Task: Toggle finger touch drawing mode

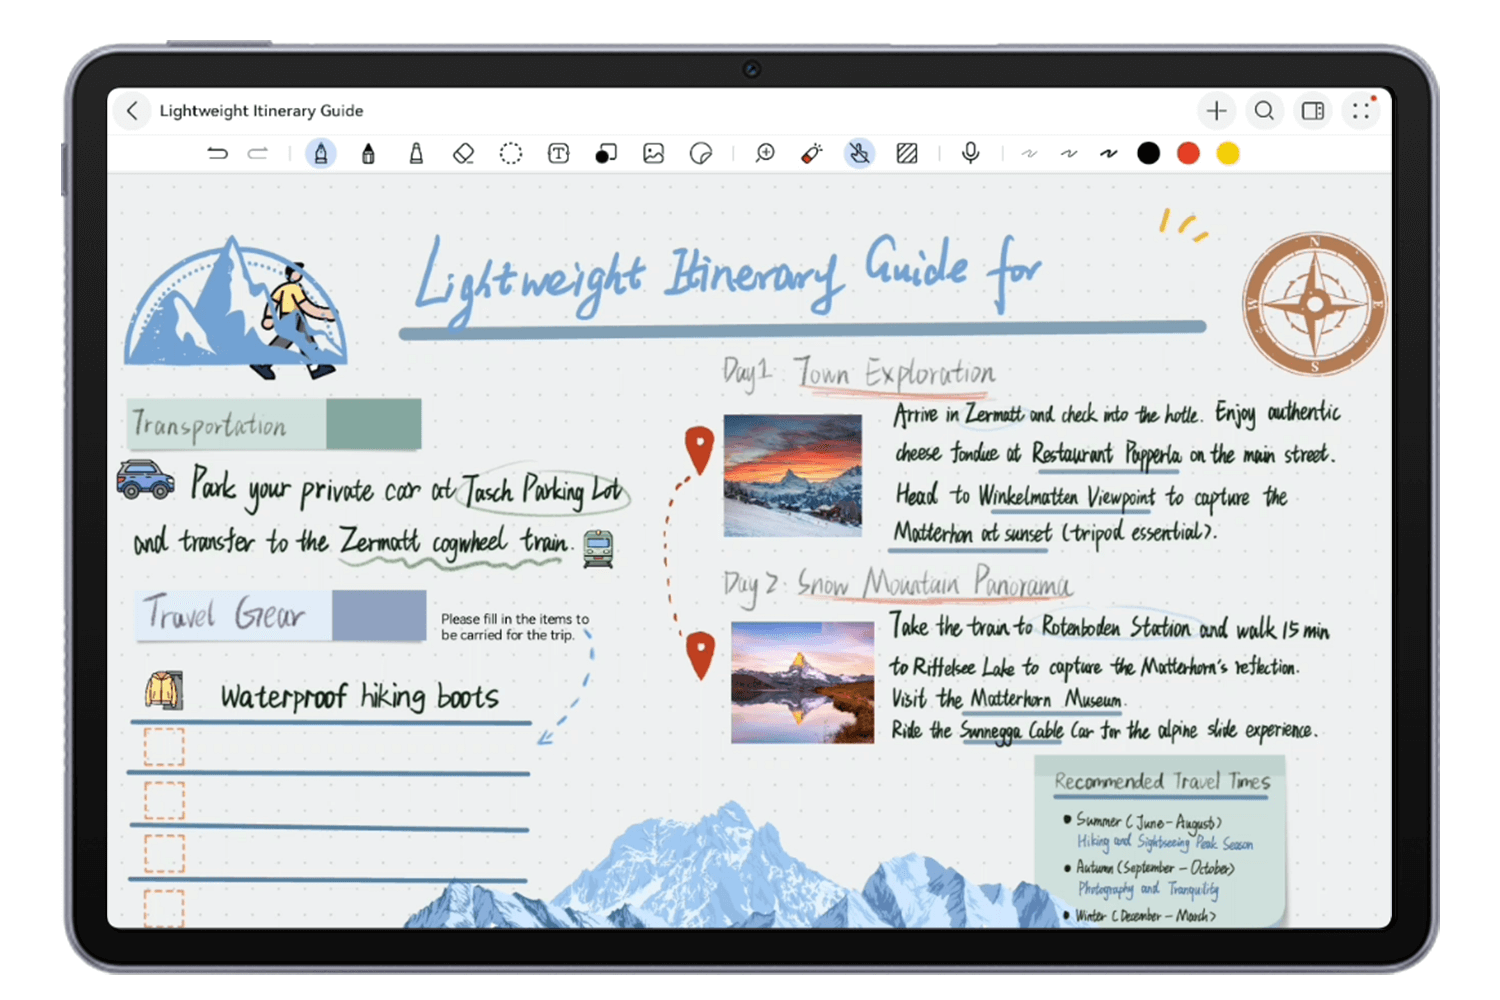Action: [x=859, y=154]
